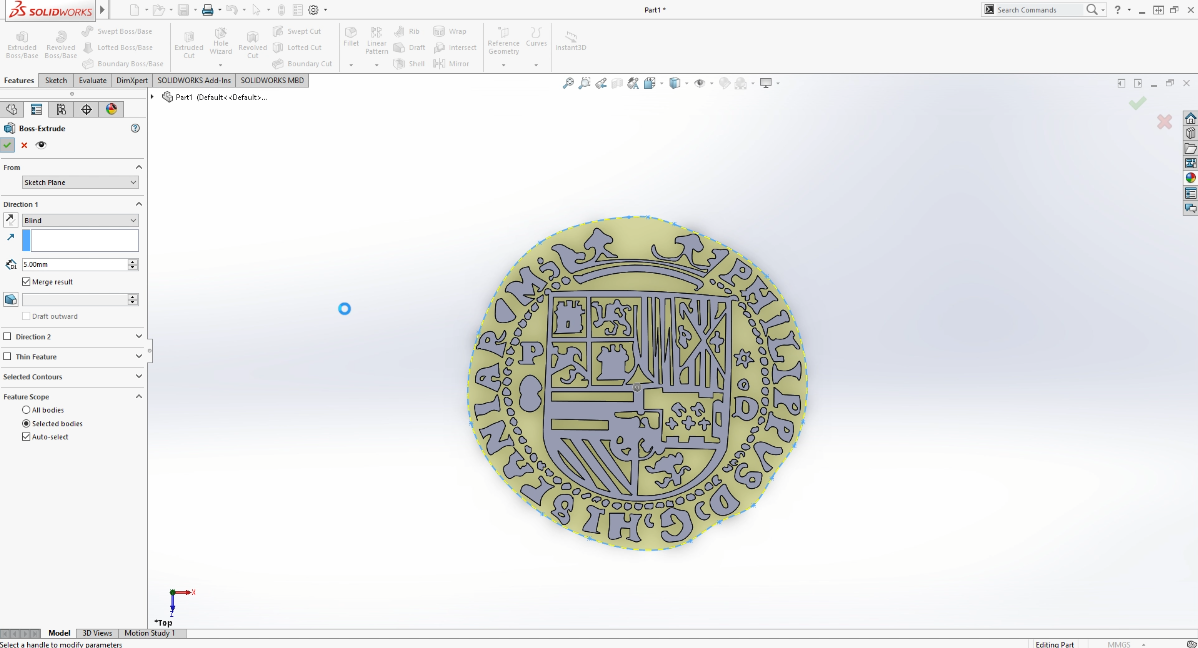Open PropertyManager tab icon

coord(36,109)
